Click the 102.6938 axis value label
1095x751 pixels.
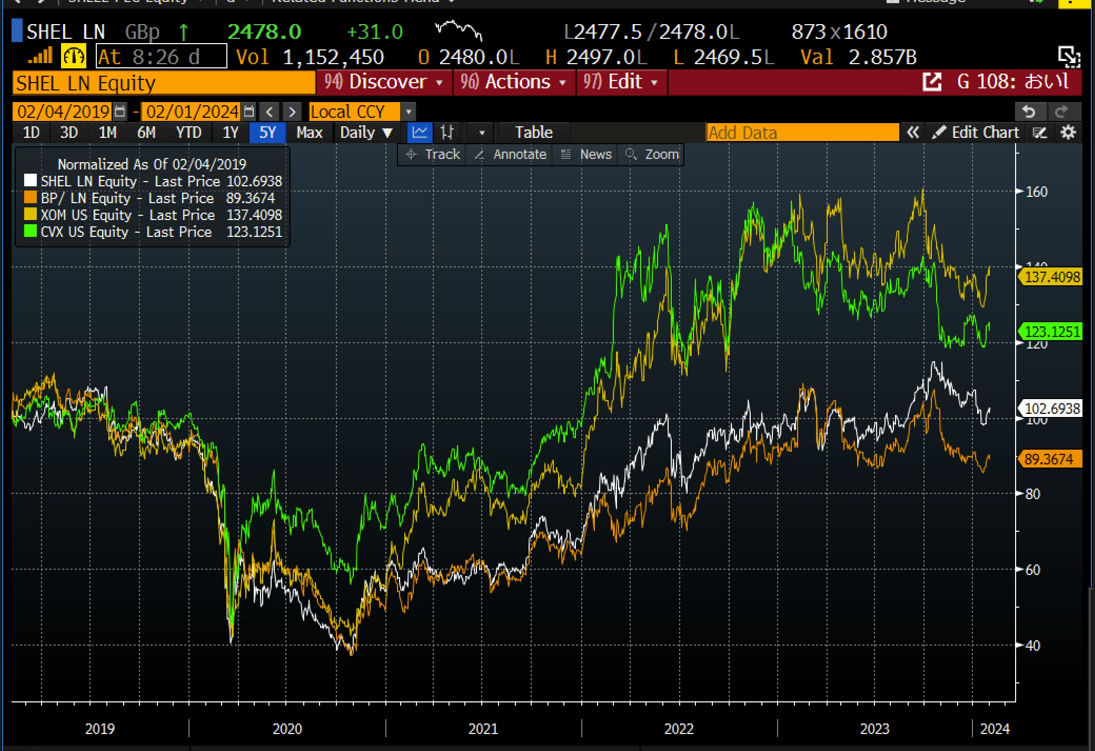(x=1052, y=408)
